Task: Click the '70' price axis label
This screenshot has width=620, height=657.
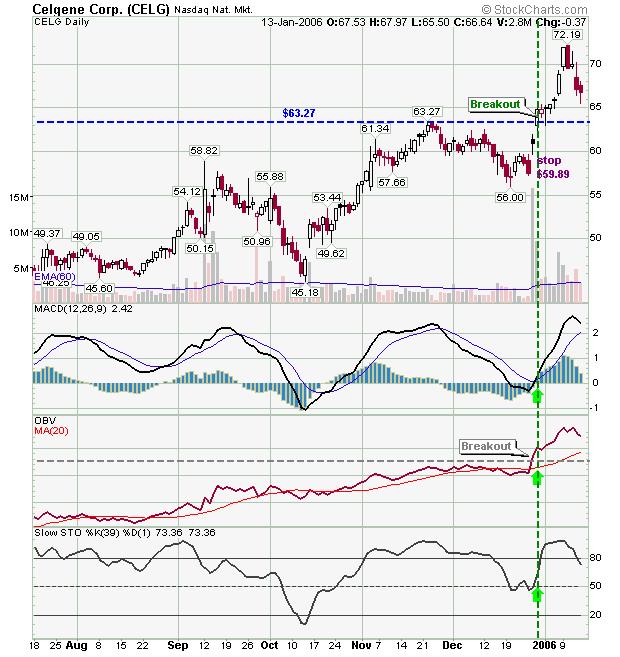Action: pos(595,64)
